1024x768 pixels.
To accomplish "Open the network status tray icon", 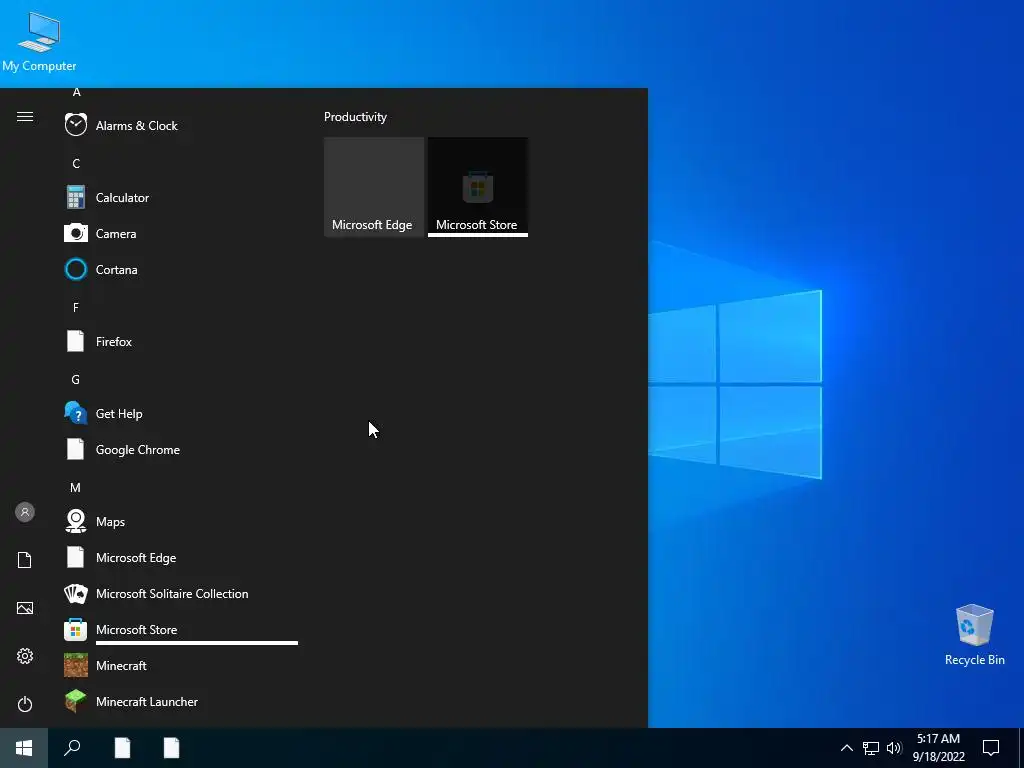I will [871, 748].
